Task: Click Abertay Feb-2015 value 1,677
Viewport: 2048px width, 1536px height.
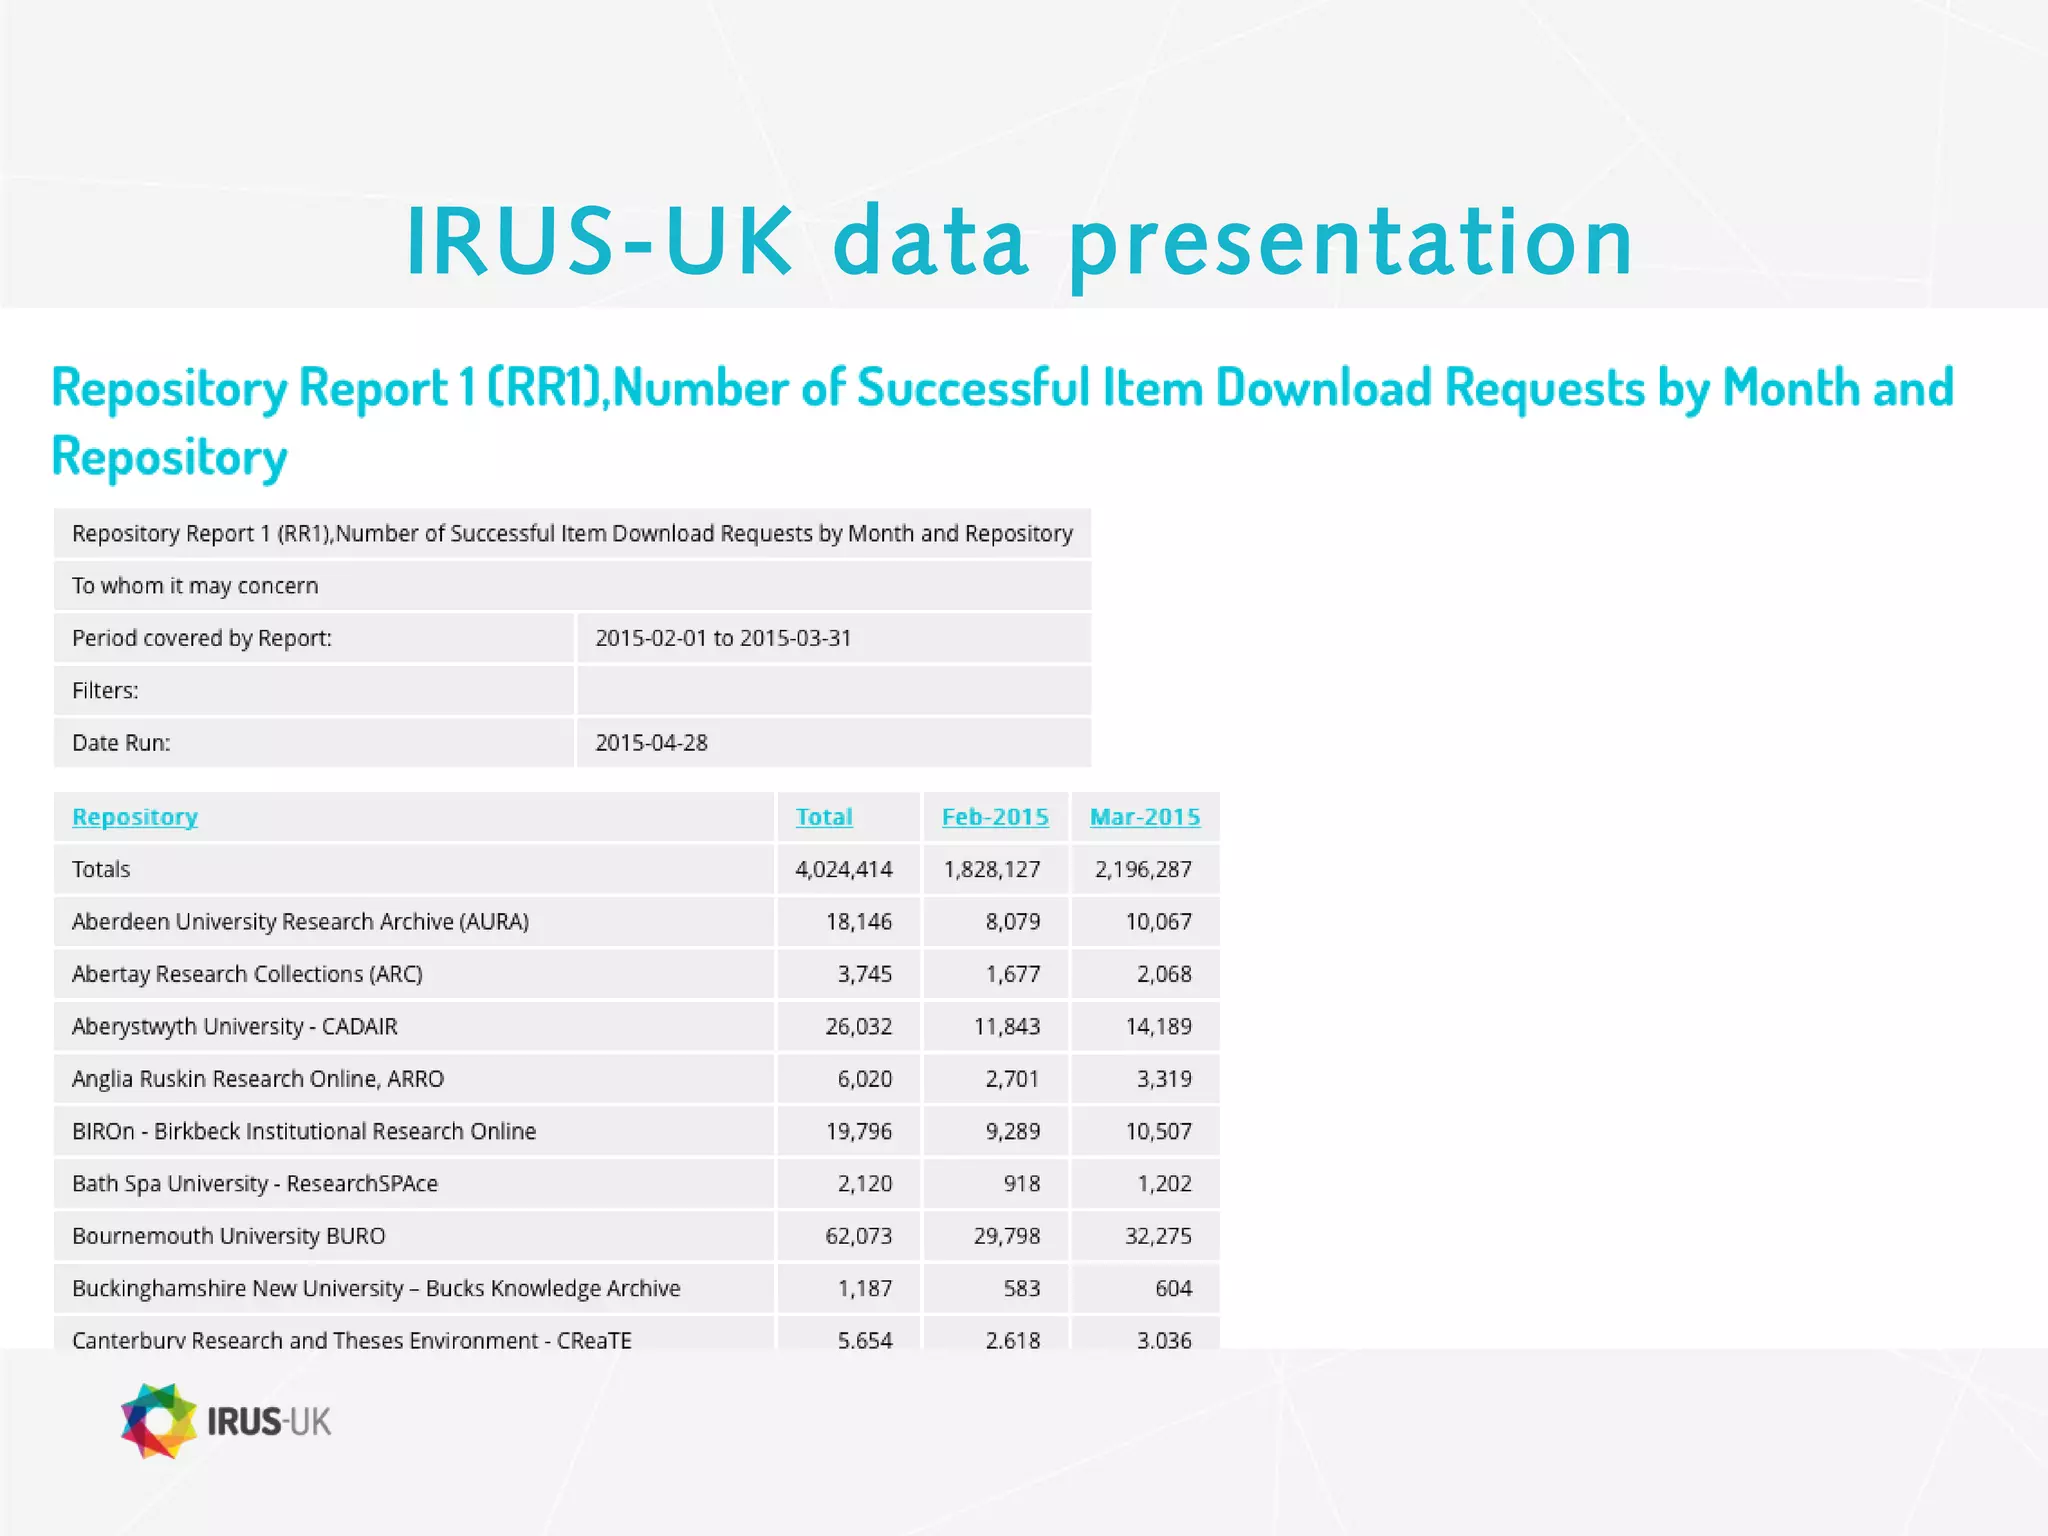Action: 1013,974
